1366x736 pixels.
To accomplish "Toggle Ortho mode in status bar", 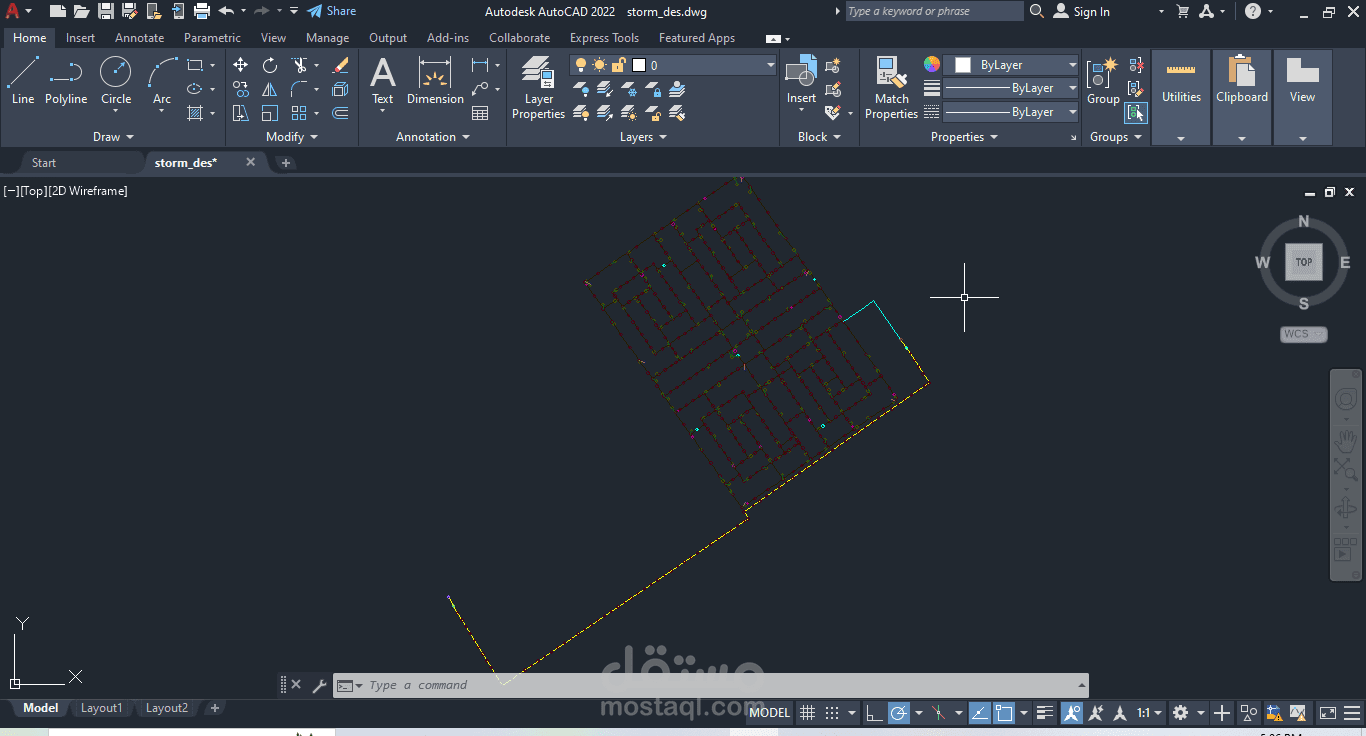I will point(875,712).
